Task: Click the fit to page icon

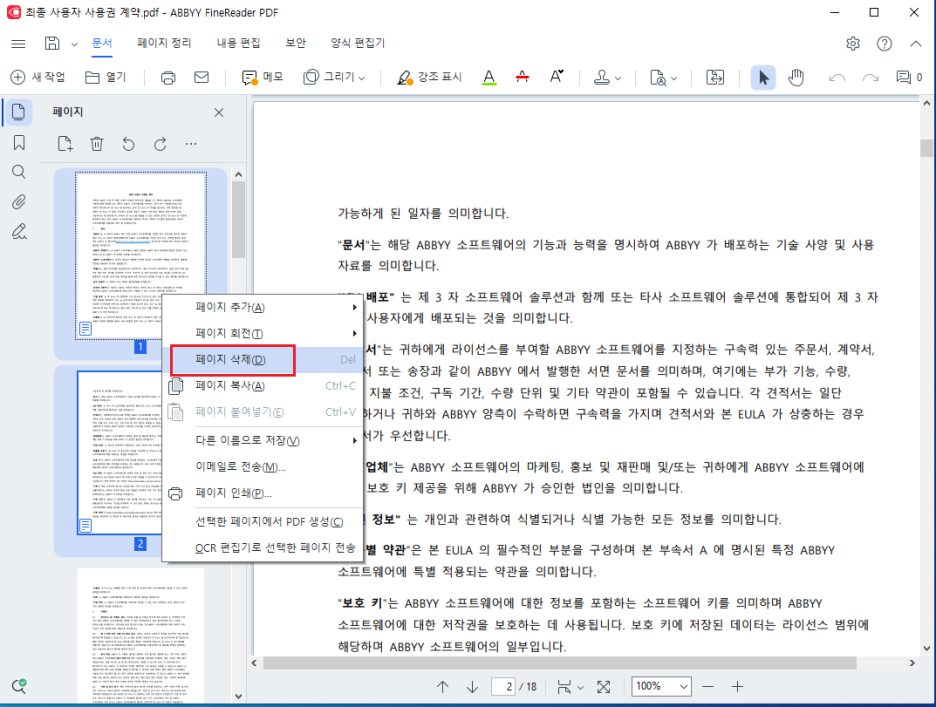Action: (x=604, y=687)
